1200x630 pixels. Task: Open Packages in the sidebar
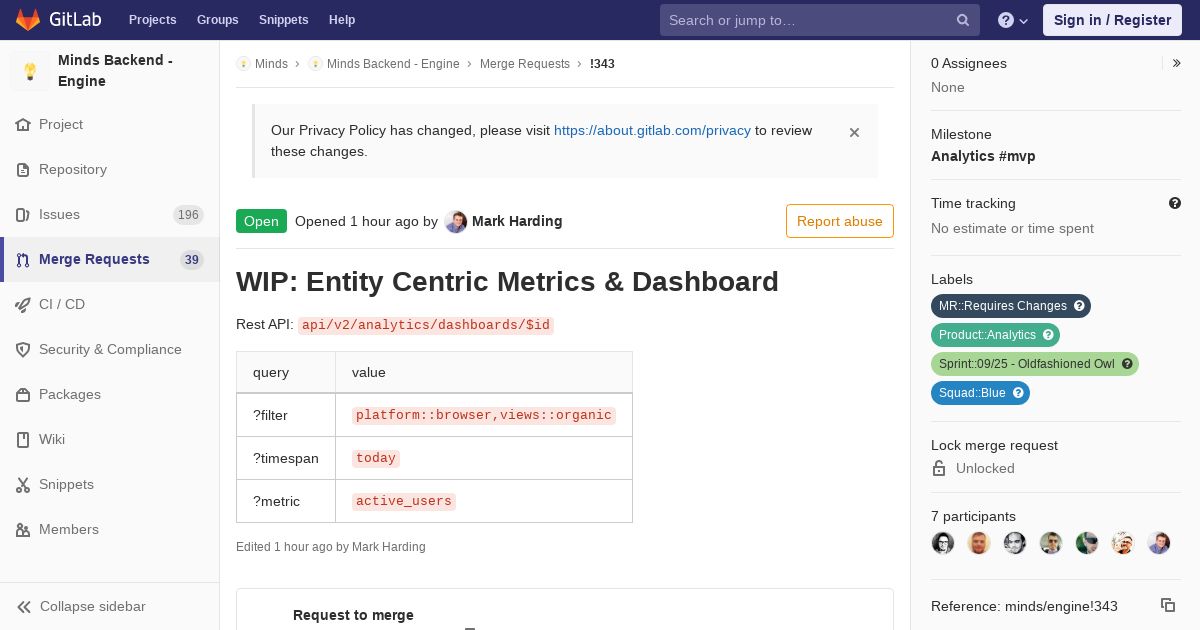coord(110,394)
